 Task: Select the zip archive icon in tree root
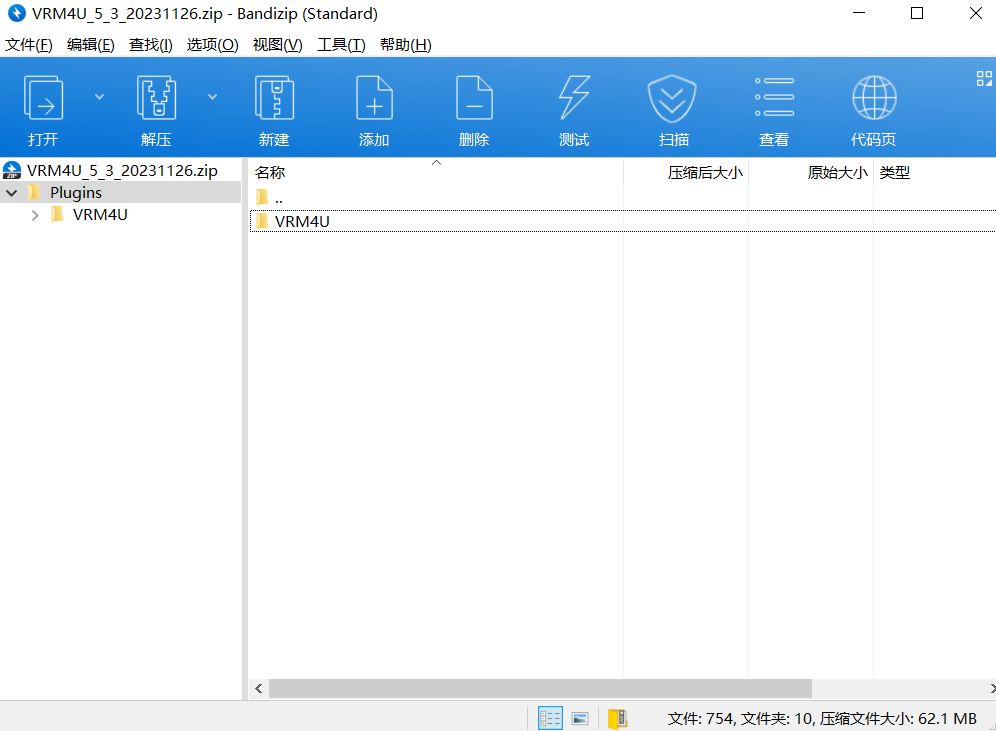pyautogui.click(x=12, y=170)
